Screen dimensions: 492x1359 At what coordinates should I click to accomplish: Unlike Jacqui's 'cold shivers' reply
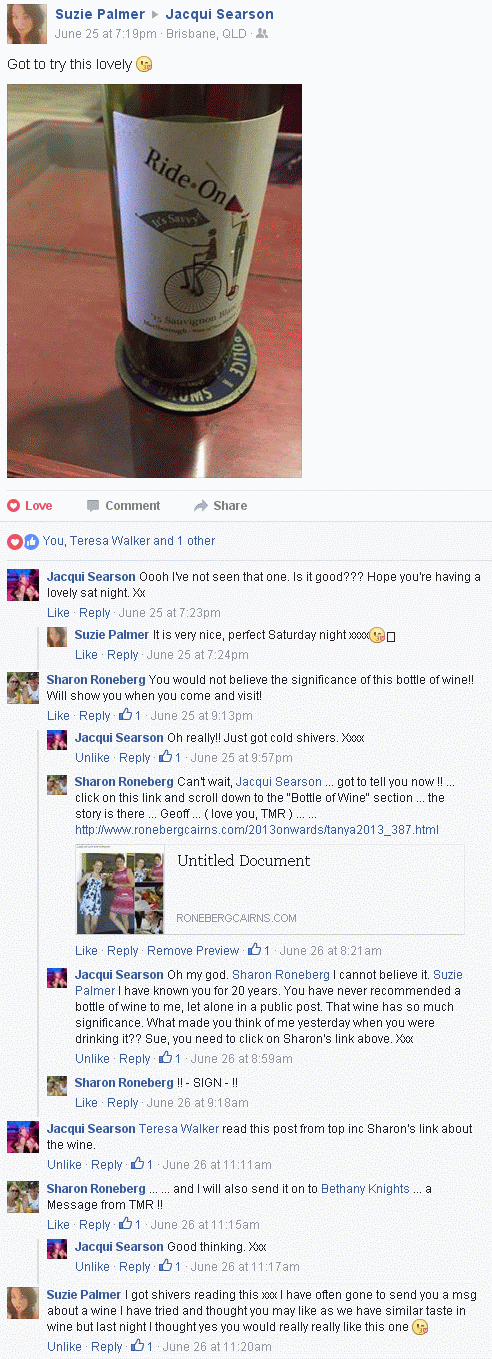click(92, 758)
